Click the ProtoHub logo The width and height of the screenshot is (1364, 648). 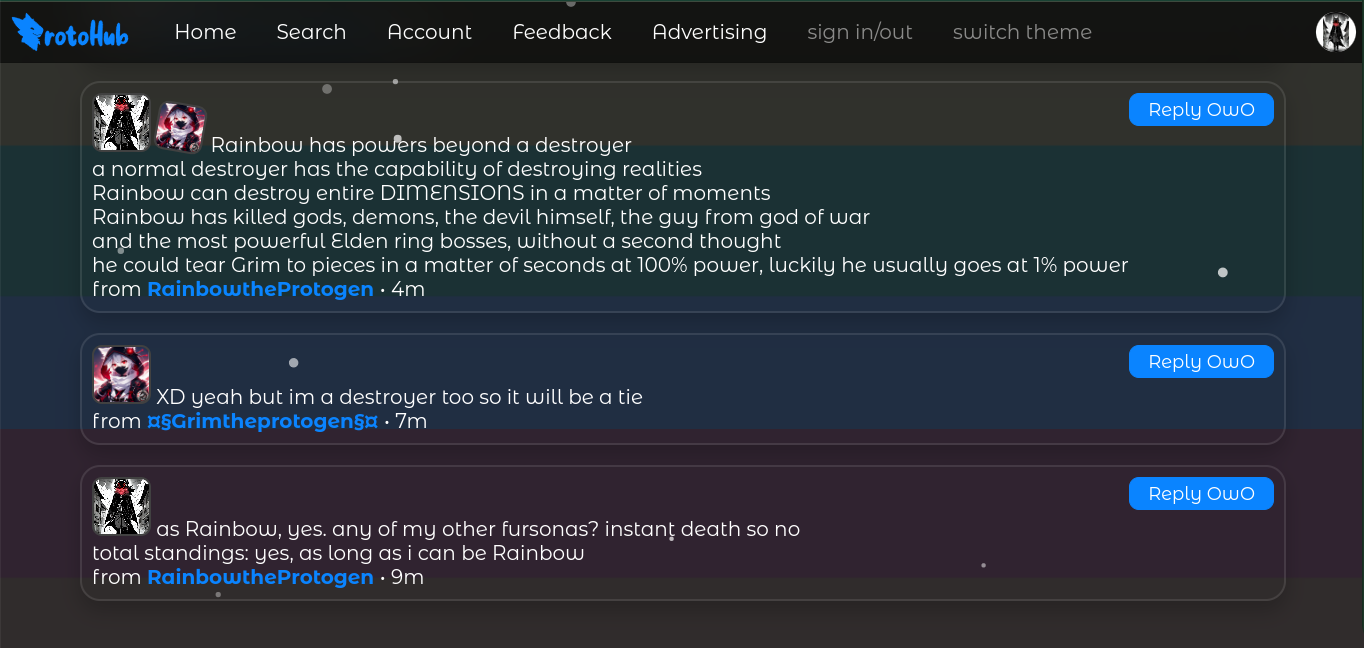pos(70,32)
